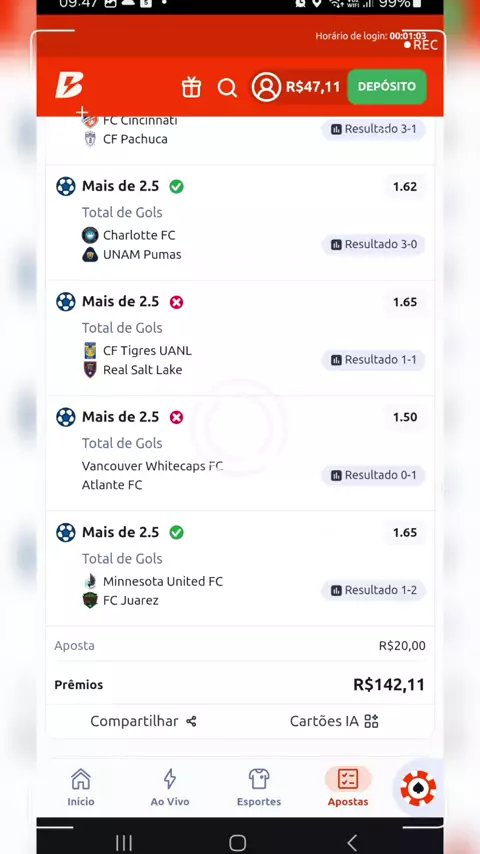Switch to the Ao Vivo tab

[x=170, y=788]
